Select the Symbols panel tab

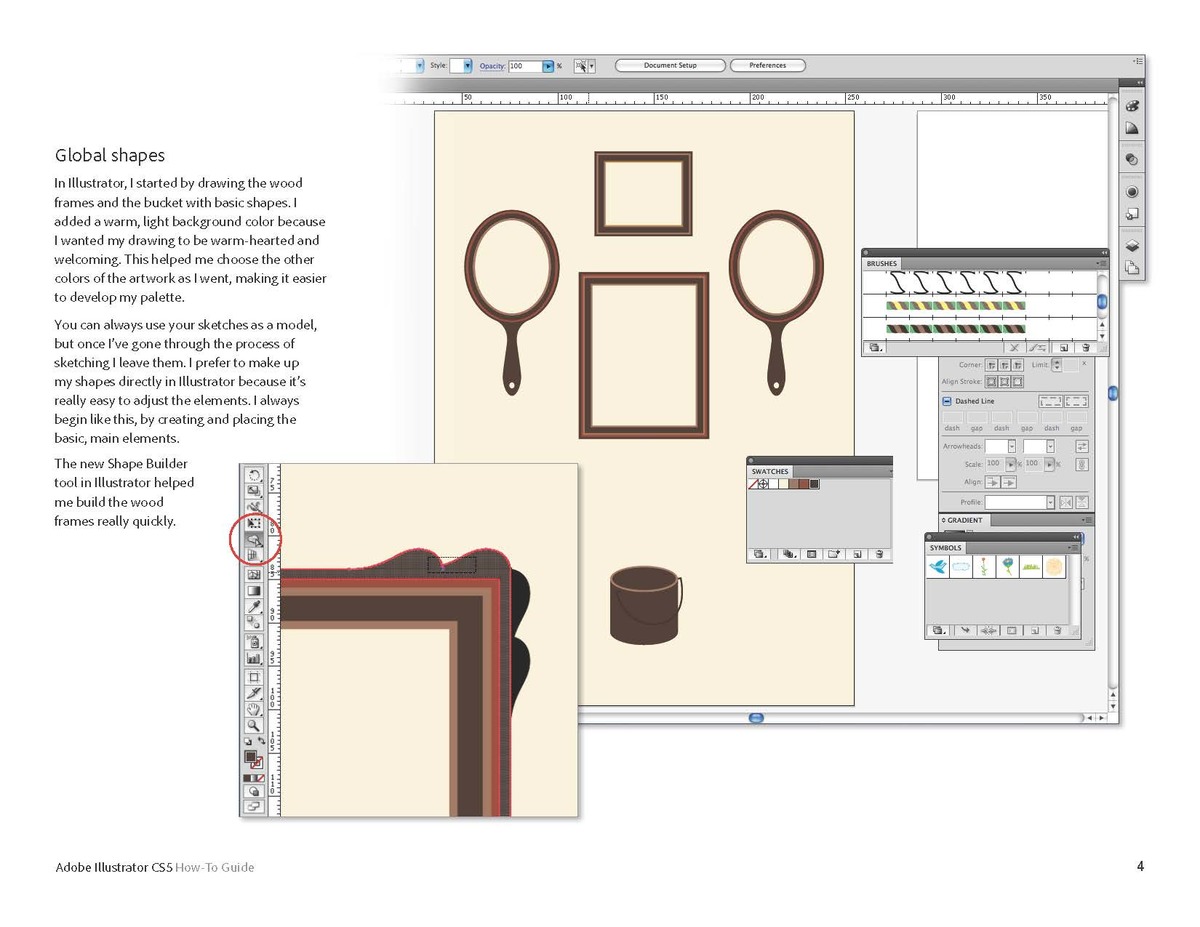tap(945, 548)
